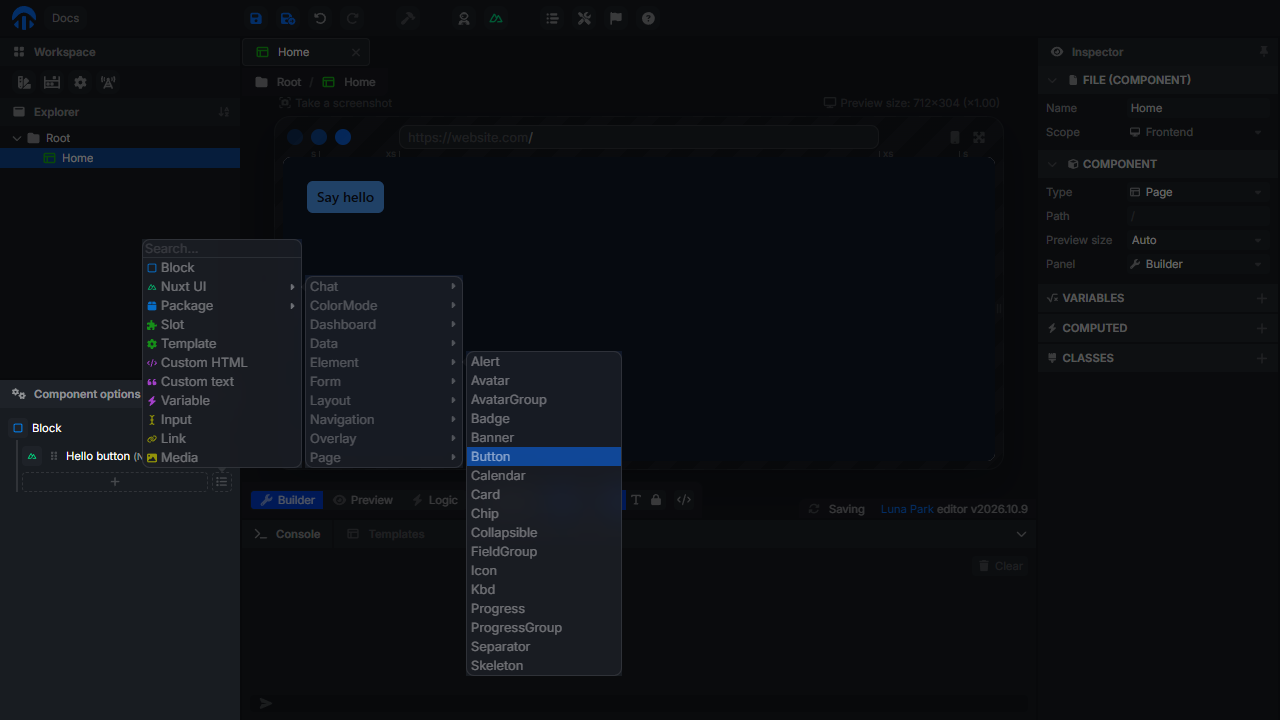The width and height of the screenshot is (1280, 720).
Task: Click the Say hello preview button
Action: coord(345,197)
